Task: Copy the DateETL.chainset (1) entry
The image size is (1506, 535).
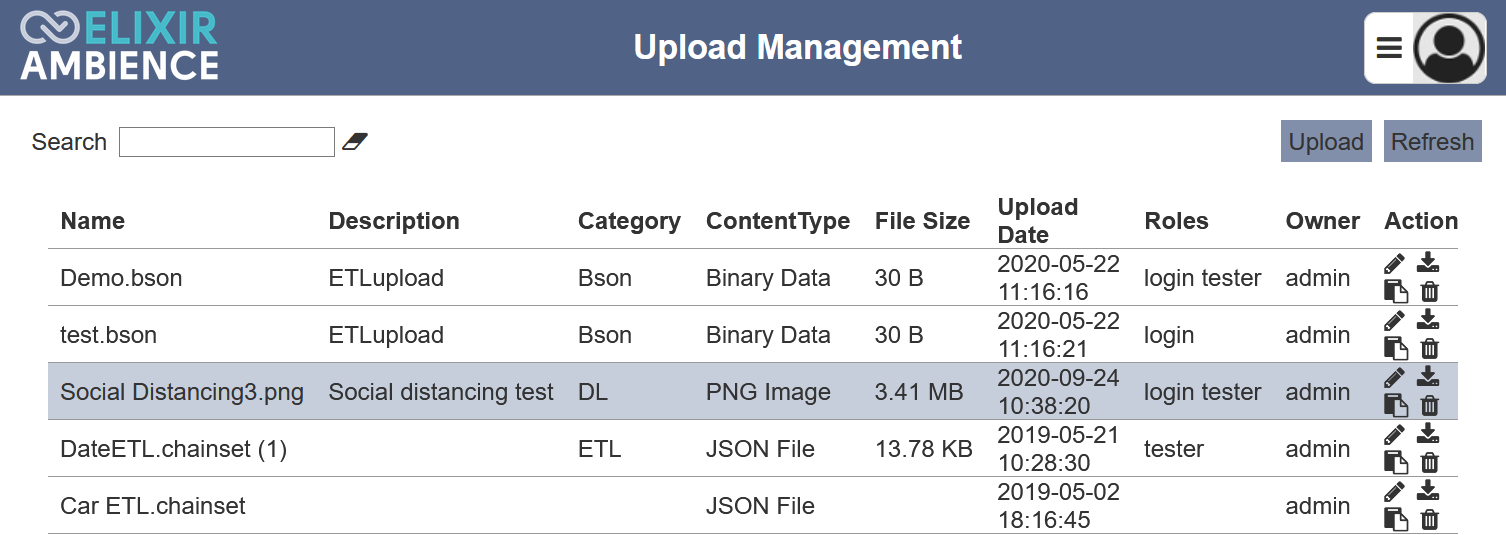Action: (x=1396, y=463)
